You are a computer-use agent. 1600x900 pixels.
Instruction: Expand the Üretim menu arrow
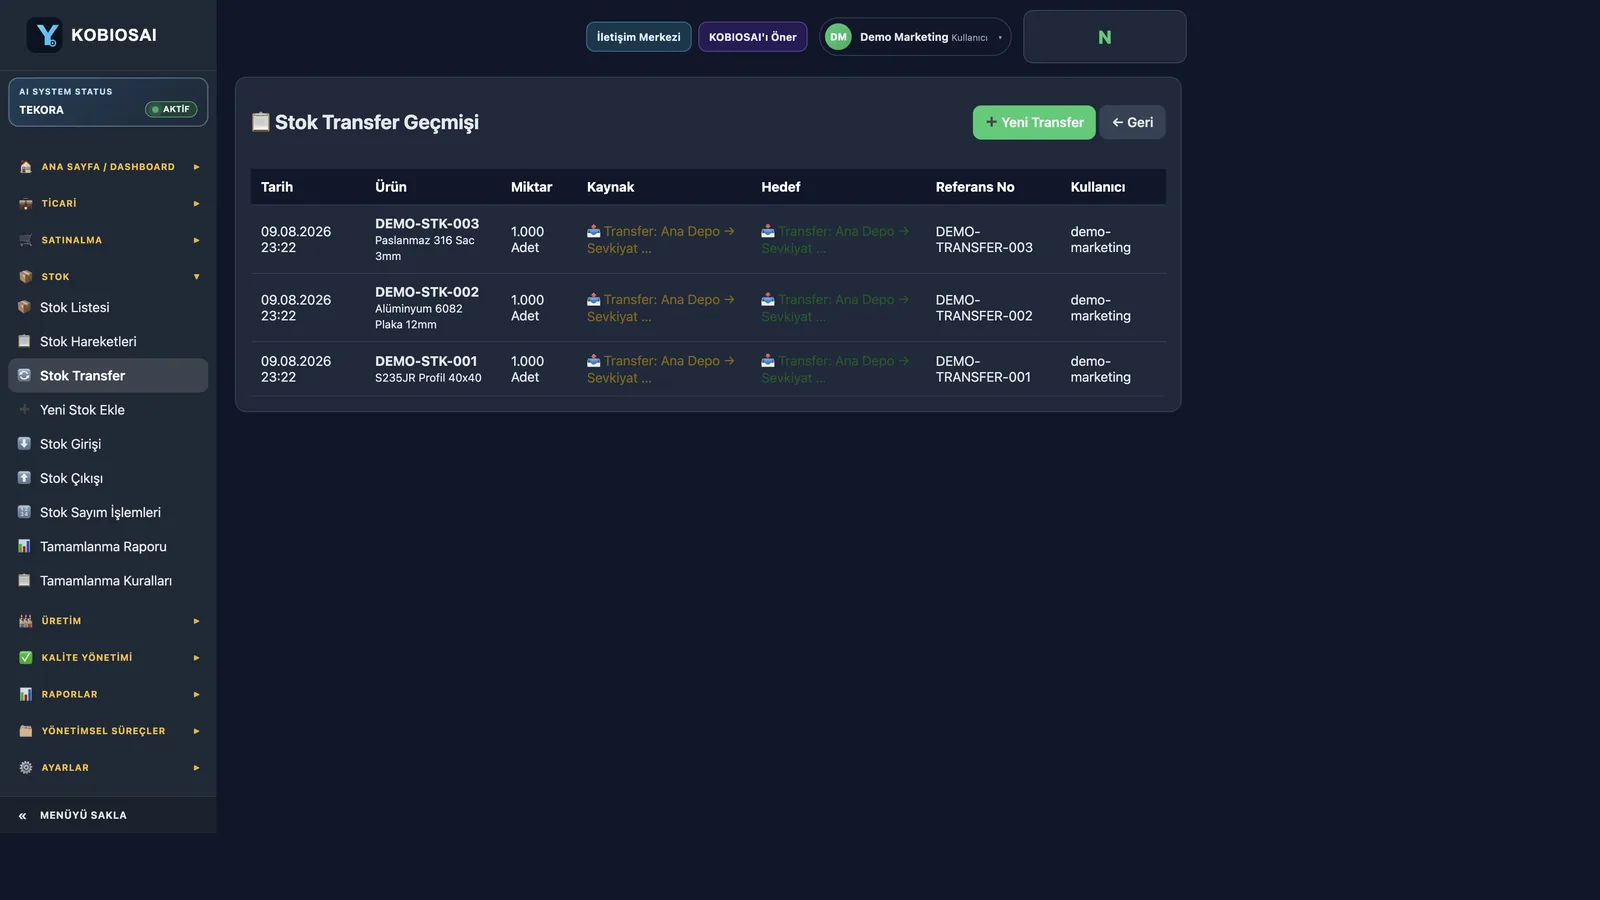tap(196, 621)
